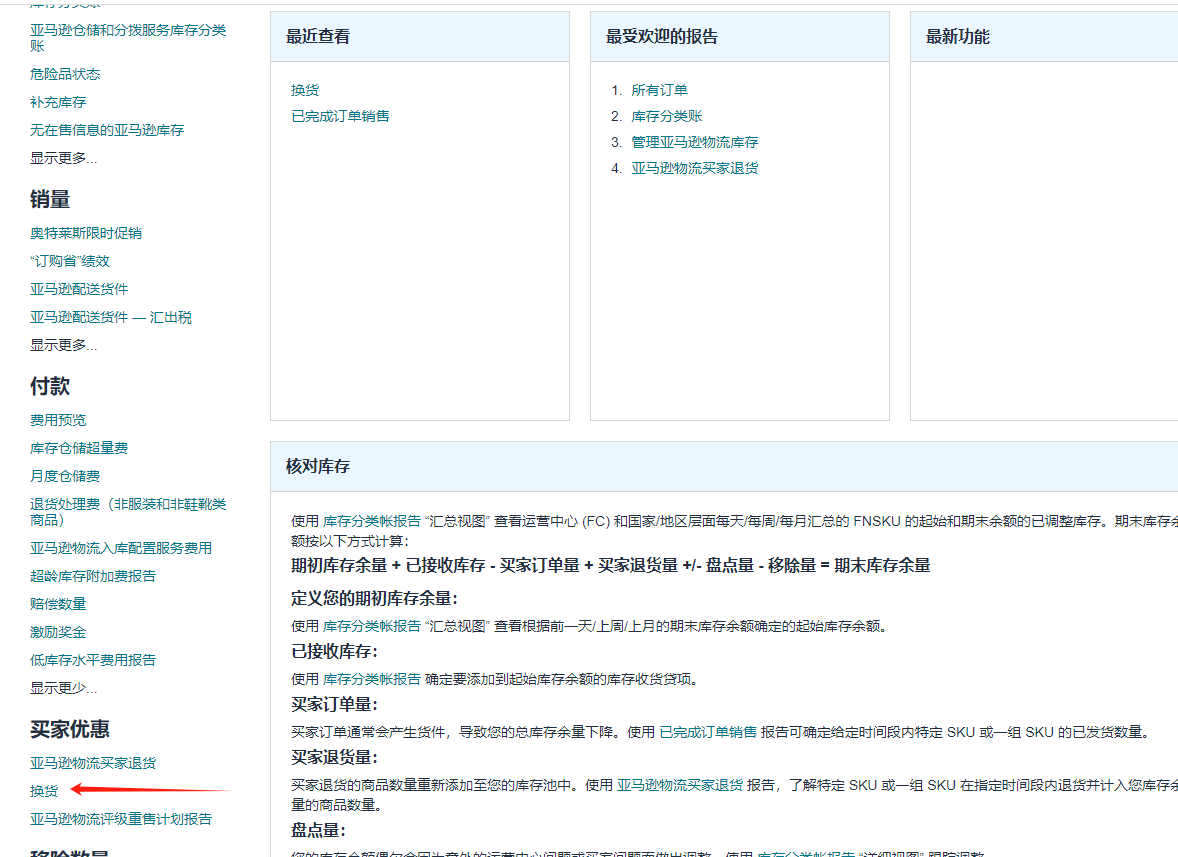Open the 月度仓储费 report

coord(65,476)
